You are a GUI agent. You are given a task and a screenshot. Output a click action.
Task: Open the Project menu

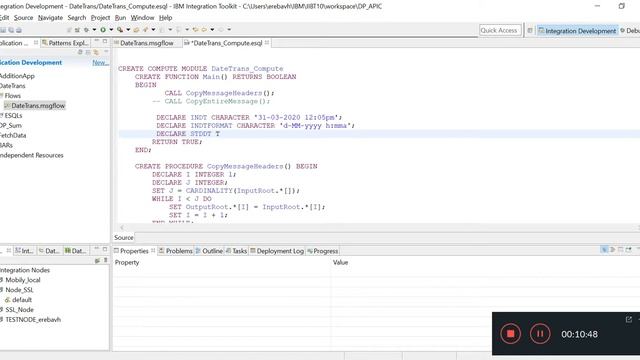100,18
